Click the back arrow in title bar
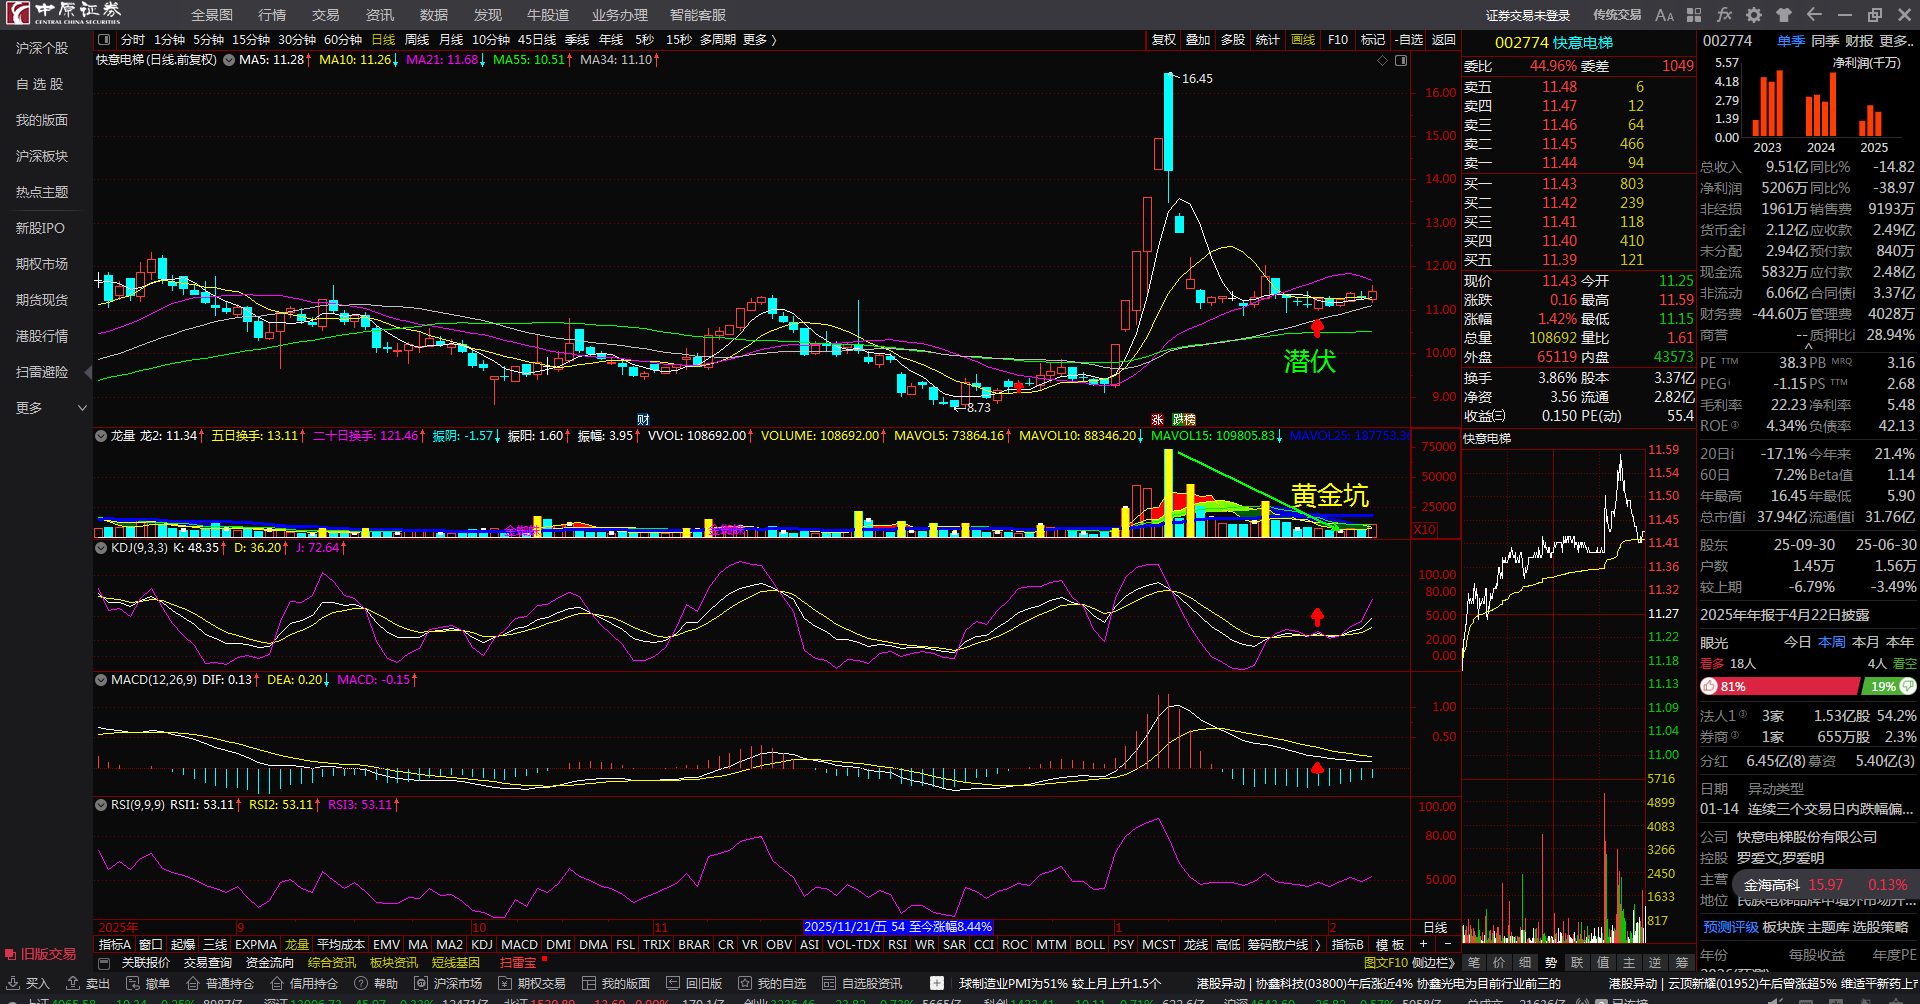Viewport: 1920px width, 1004px height. coord(1814,15)
